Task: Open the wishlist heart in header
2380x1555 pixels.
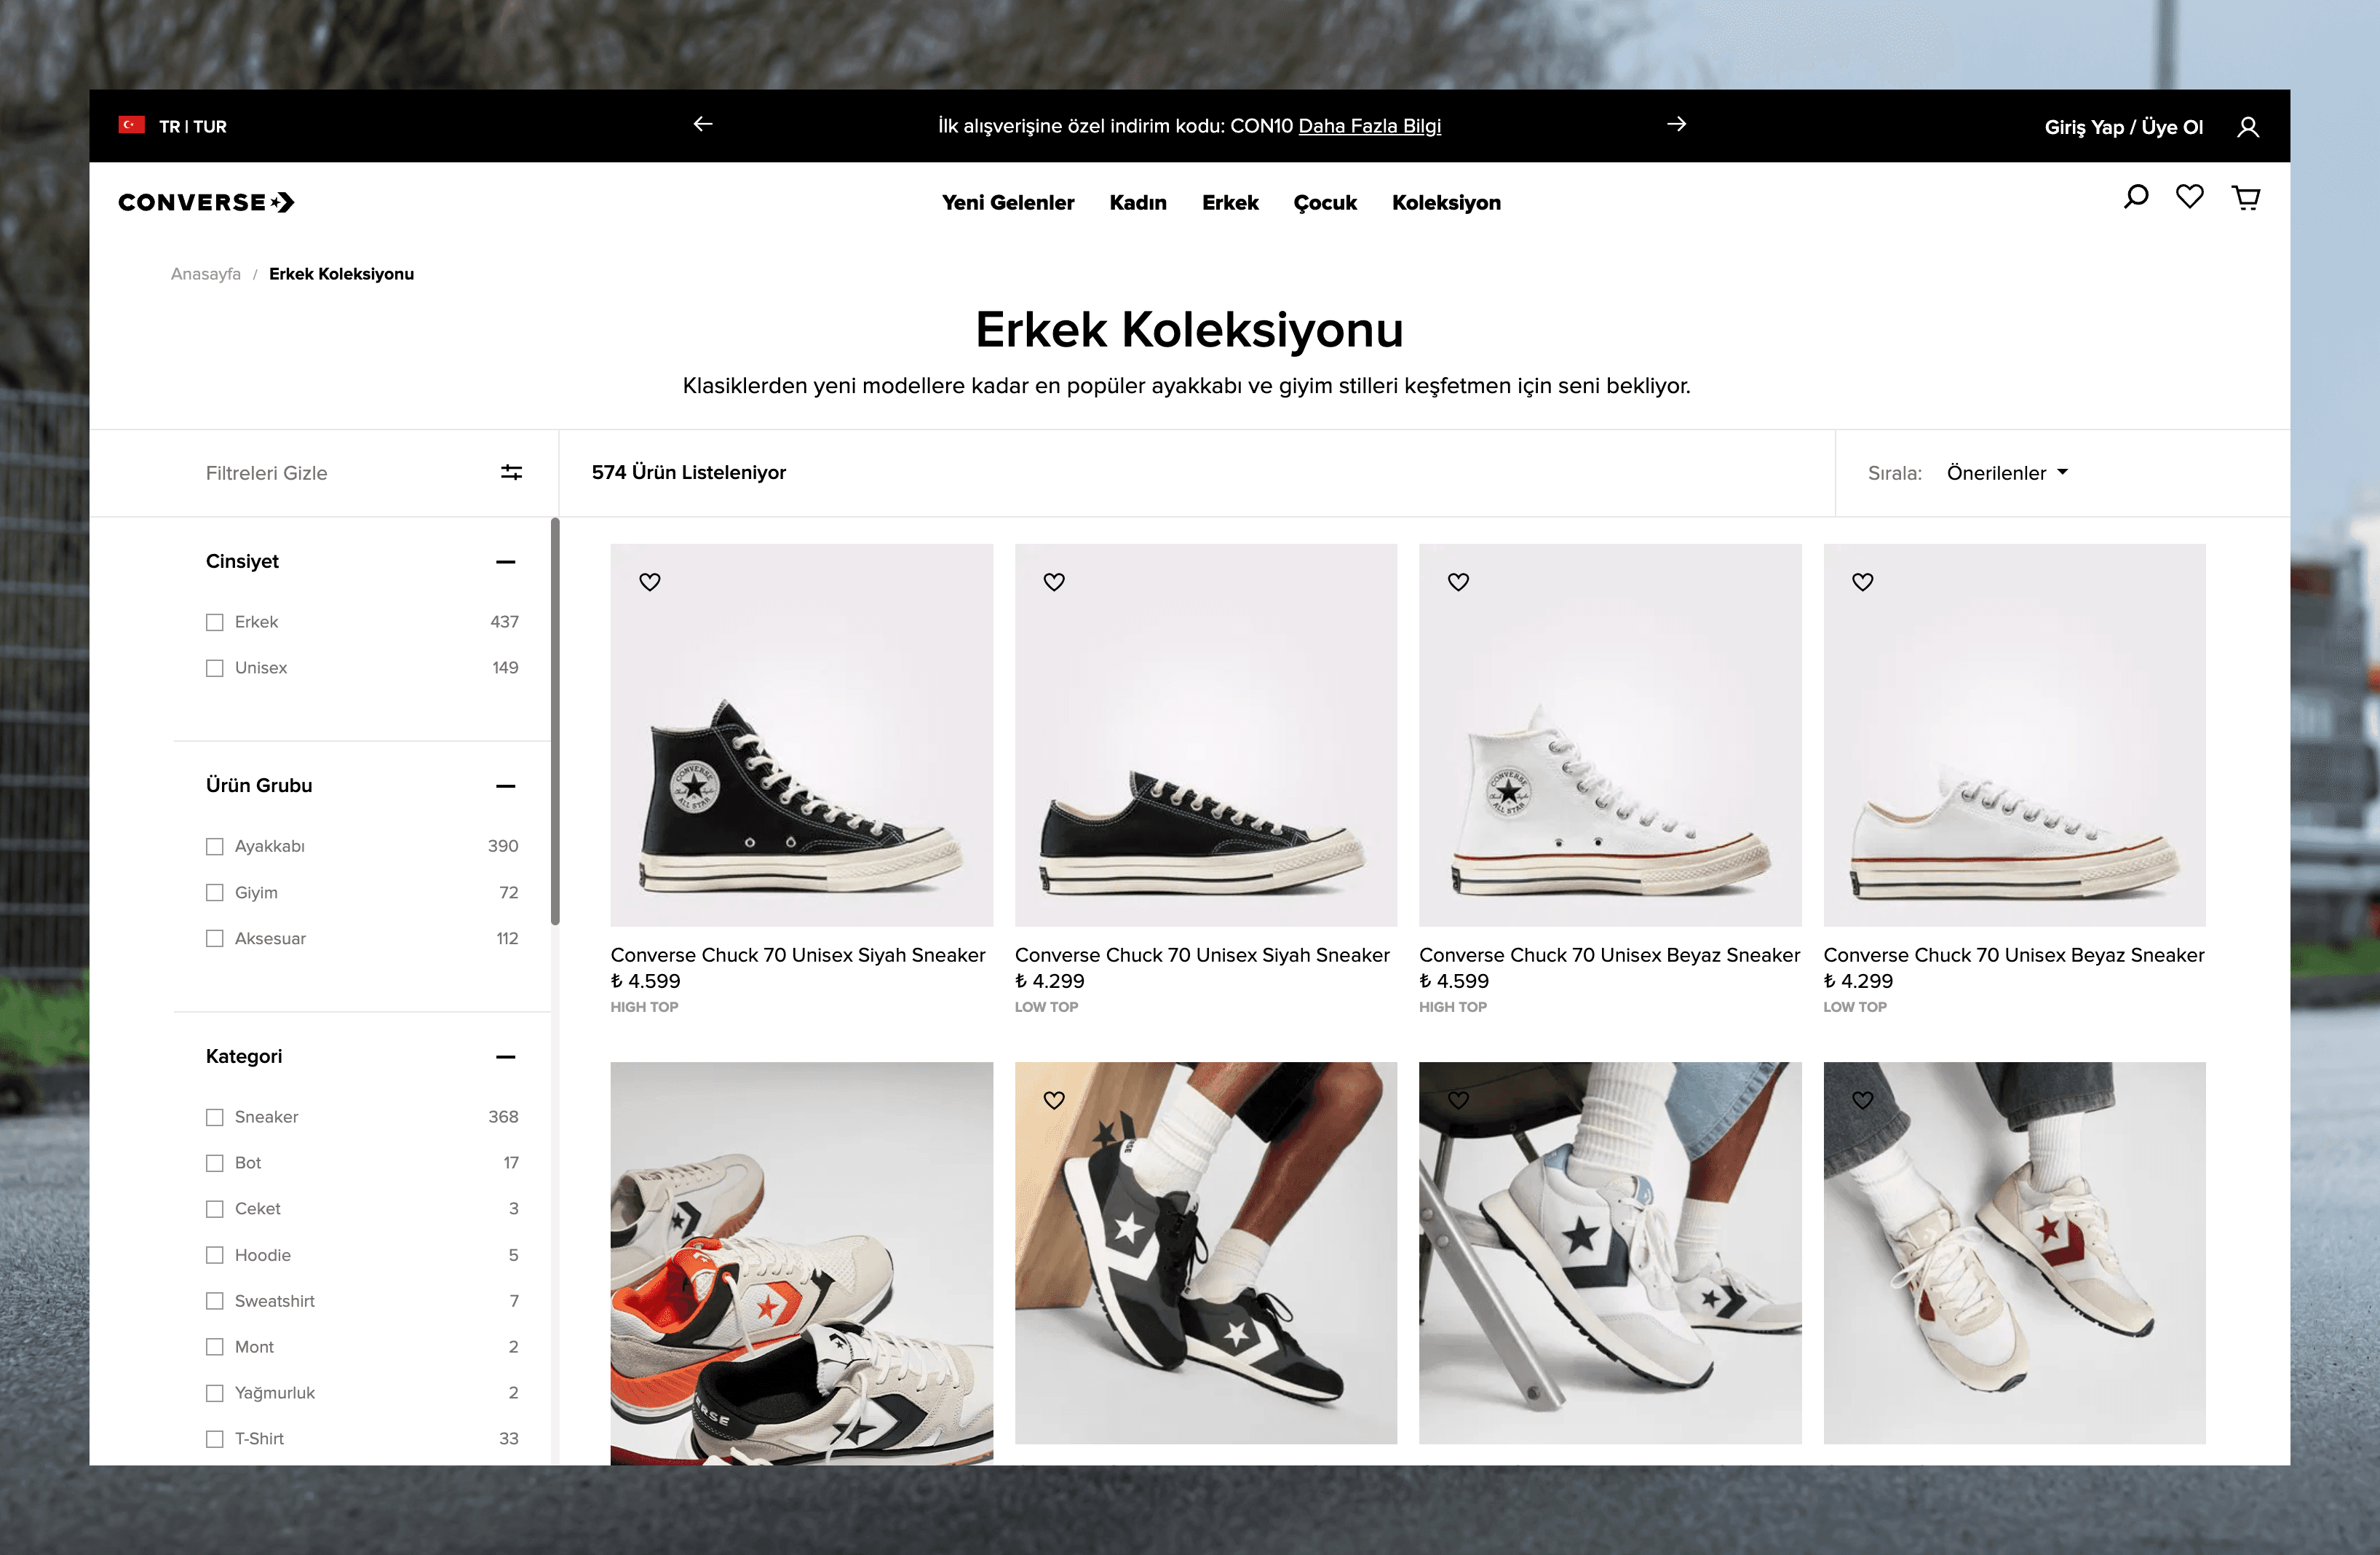Action: (x=2189, y=197)
